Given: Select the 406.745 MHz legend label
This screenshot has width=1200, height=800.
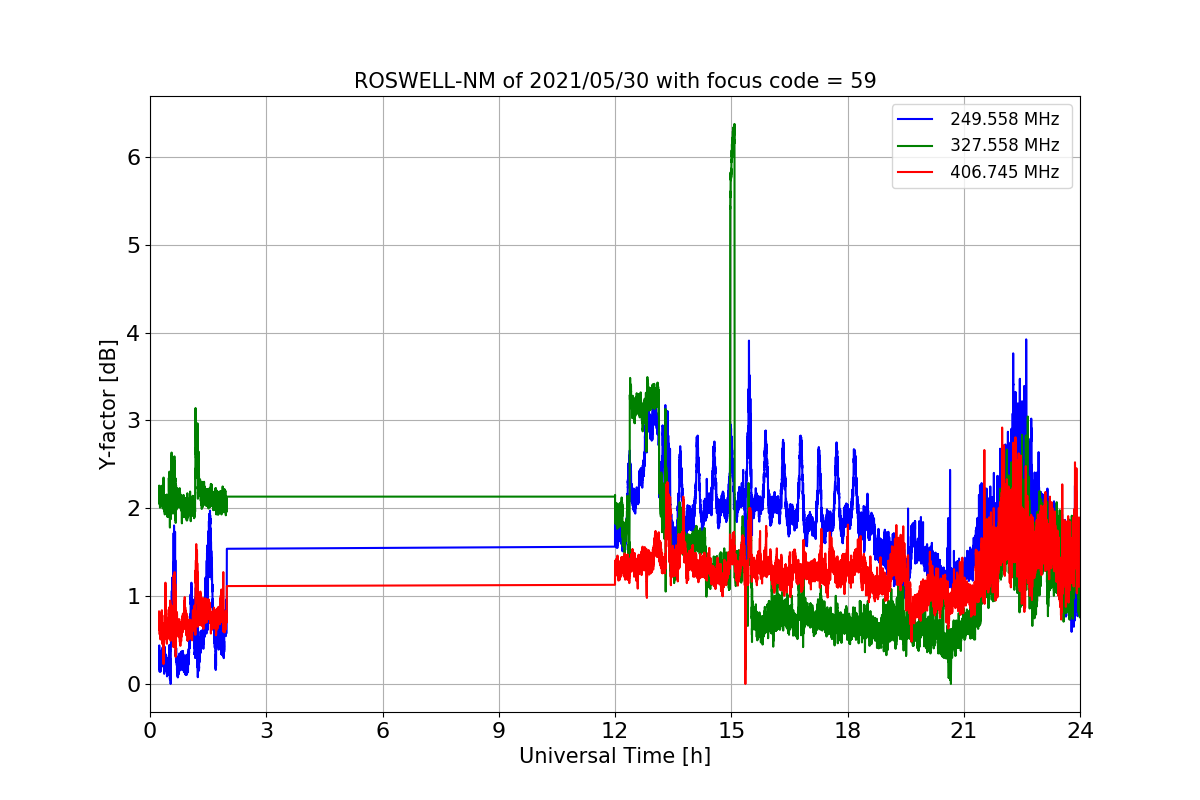Looking at the screenshot, I should tap(1004, 172).
